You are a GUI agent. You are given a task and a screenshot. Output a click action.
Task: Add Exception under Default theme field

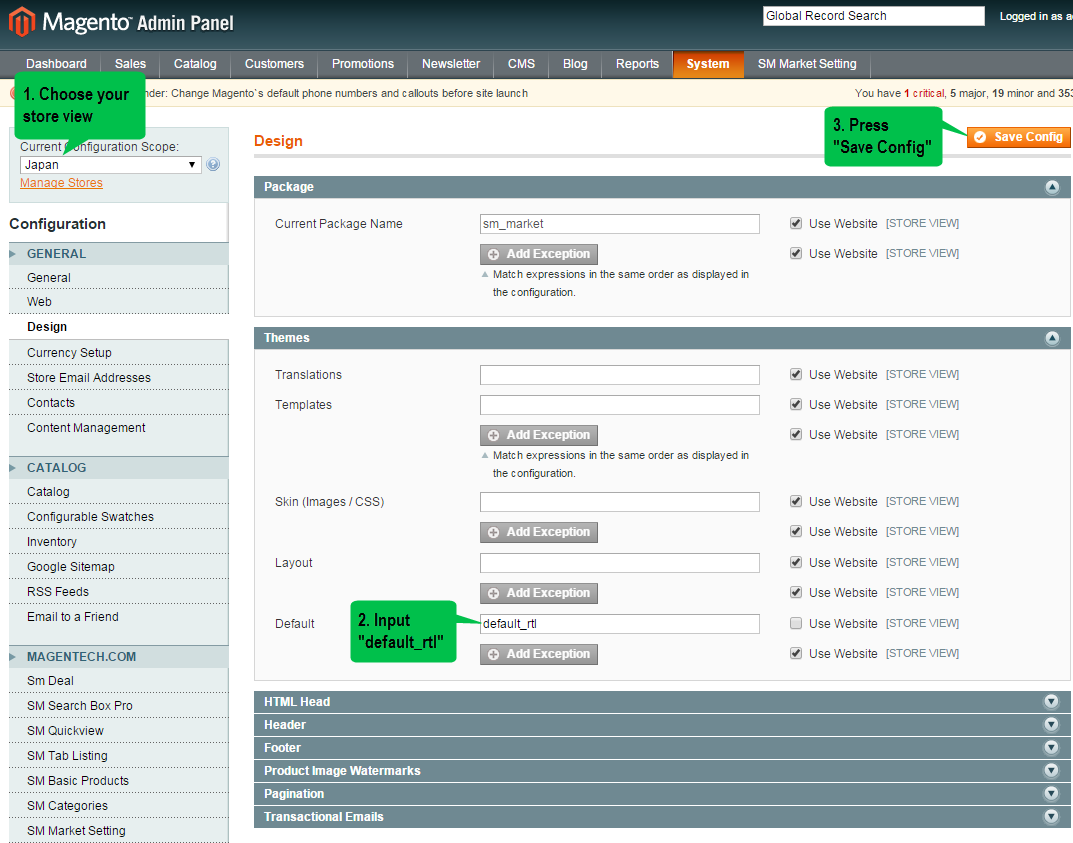539,654
